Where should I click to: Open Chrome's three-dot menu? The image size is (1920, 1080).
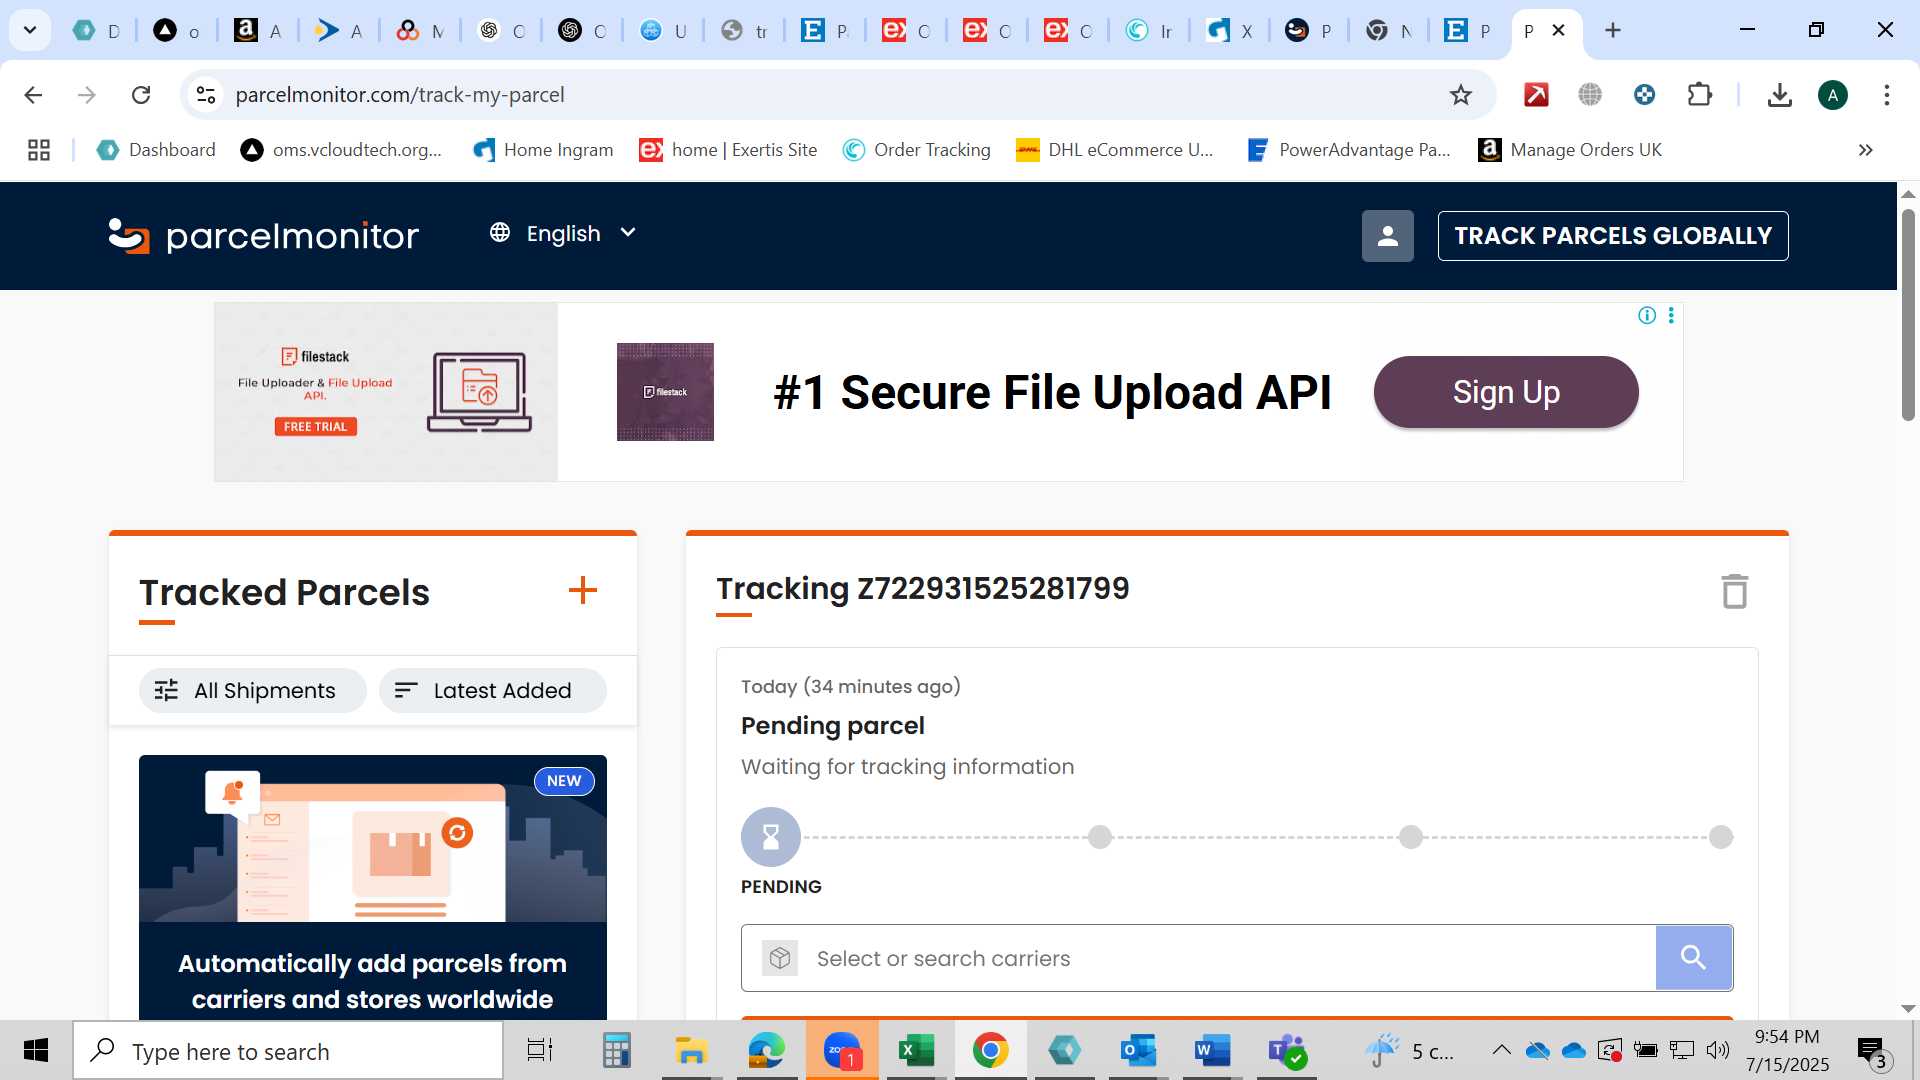coord(1886,95)
